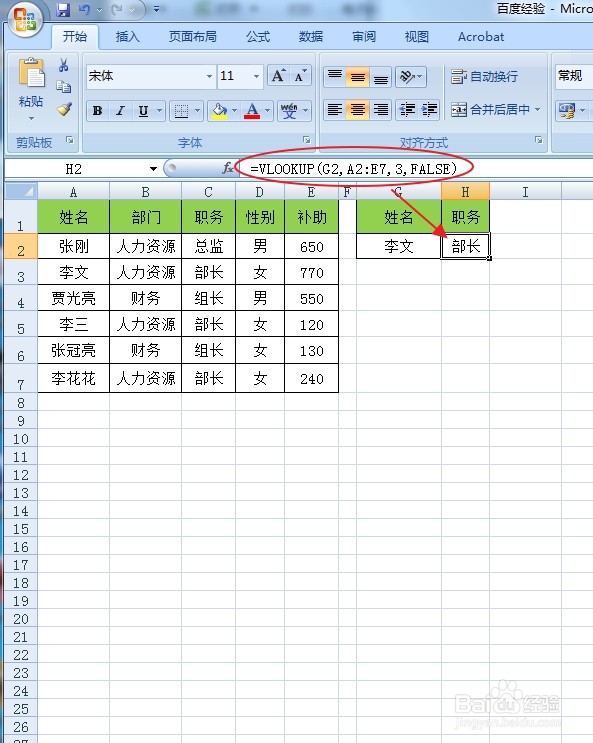The image size is (593, 743).
Task: Toggle 自动换行 wrap text
Action: pos(484,76)
